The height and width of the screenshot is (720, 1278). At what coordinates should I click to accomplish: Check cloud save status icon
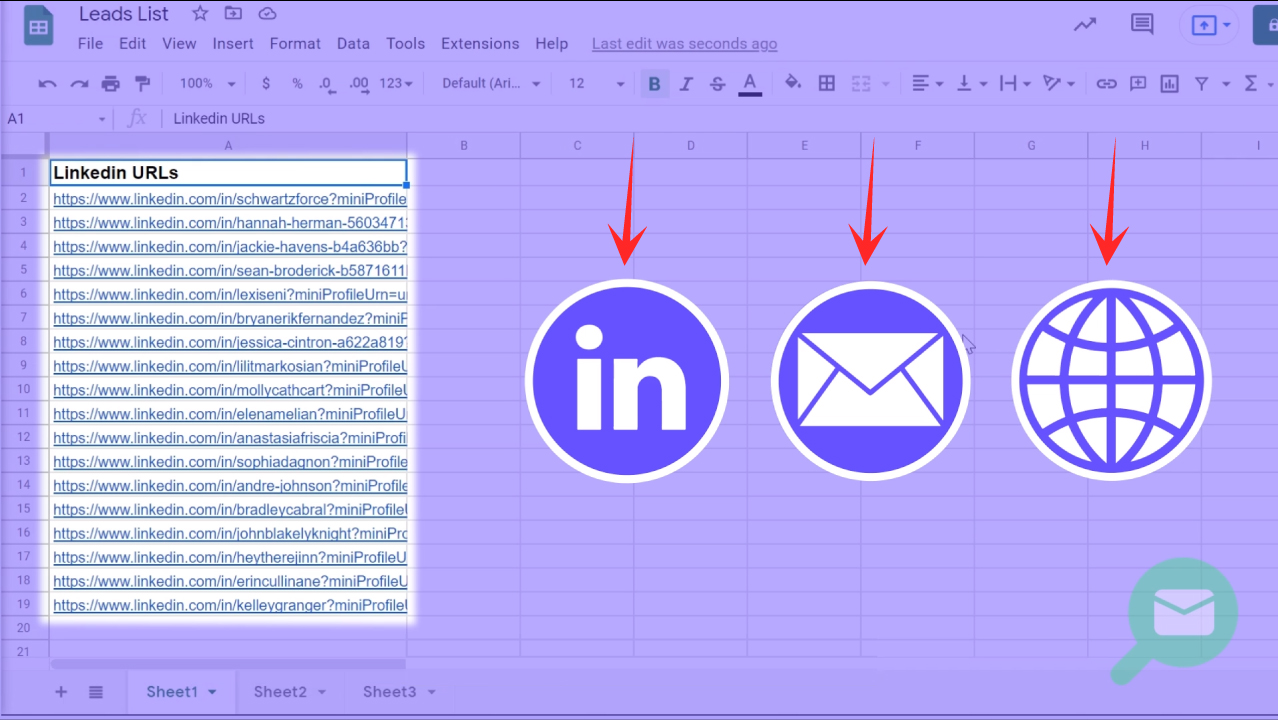coord(267,14)
